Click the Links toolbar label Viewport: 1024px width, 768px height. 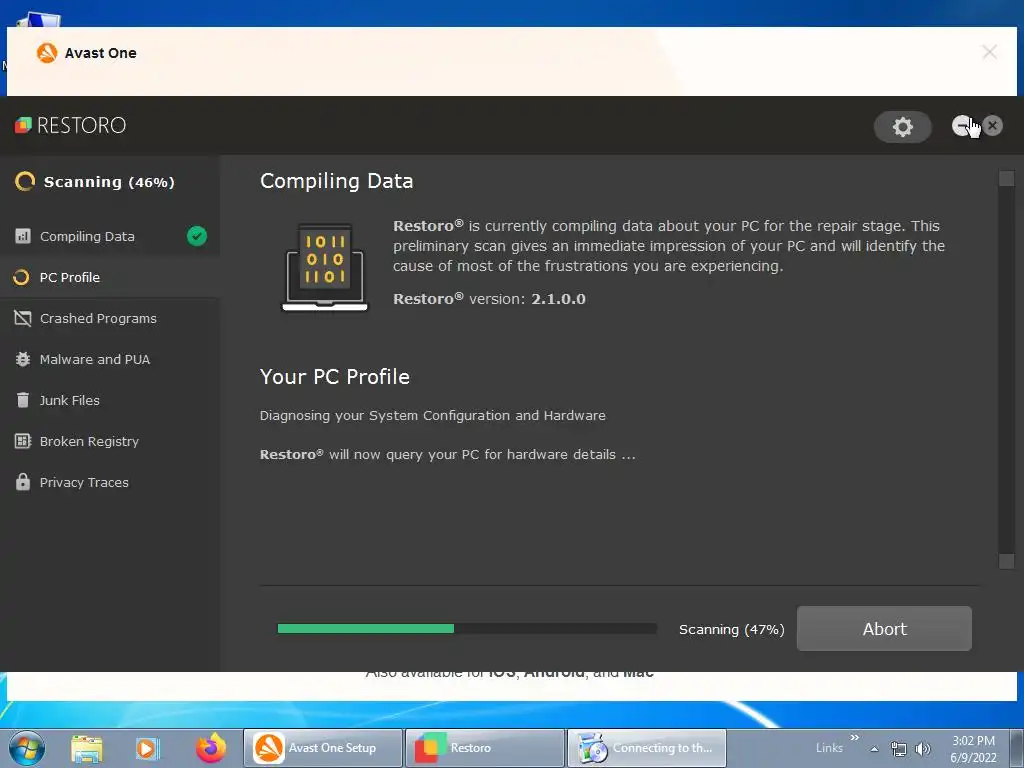tap(829, 748)
